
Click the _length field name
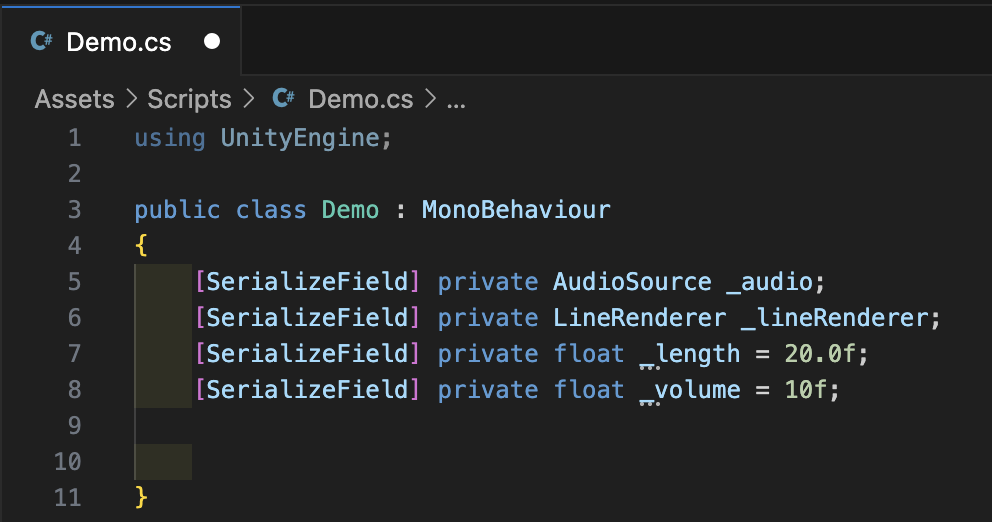point(690,355)
